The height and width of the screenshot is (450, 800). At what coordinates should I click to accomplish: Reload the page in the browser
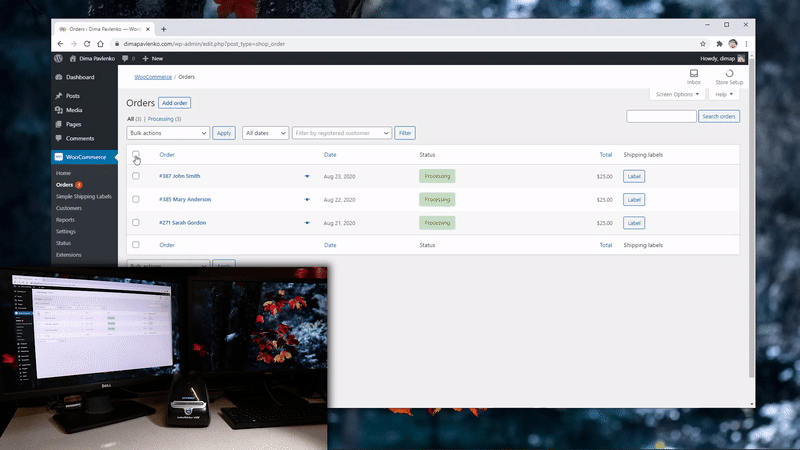click(x=87, y=44)
